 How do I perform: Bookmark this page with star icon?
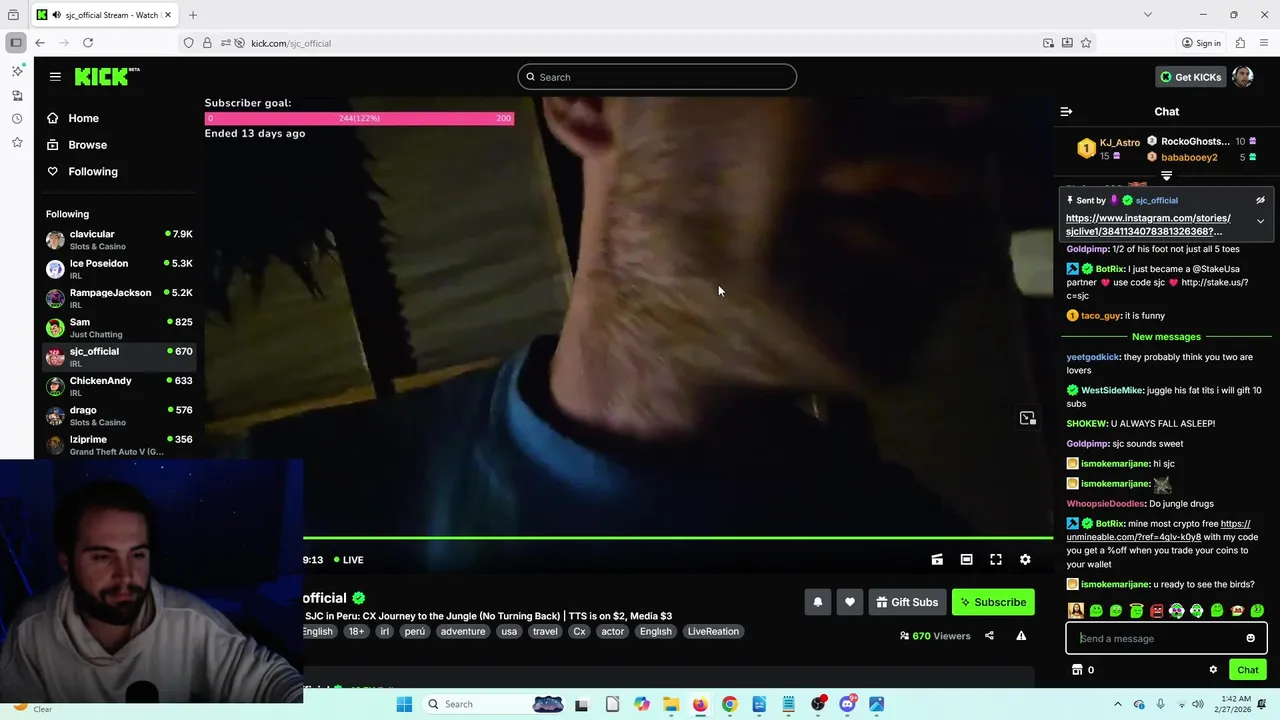[x=1086, y=43]
